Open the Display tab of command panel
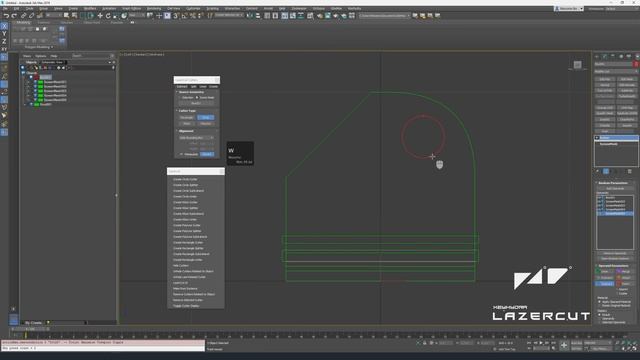640x360 pixels. [629, 56]
